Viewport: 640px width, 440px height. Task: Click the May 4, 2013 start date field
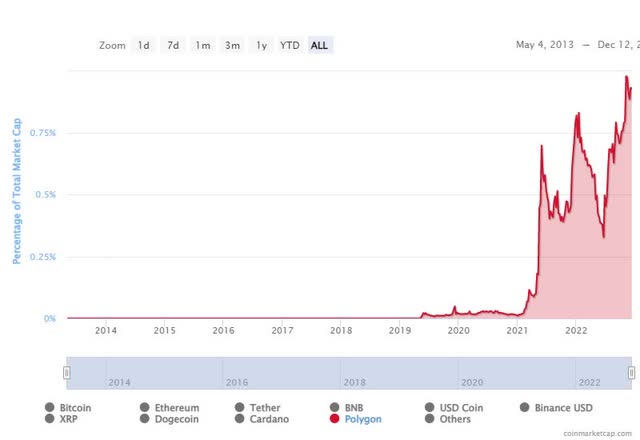point(544,44)
